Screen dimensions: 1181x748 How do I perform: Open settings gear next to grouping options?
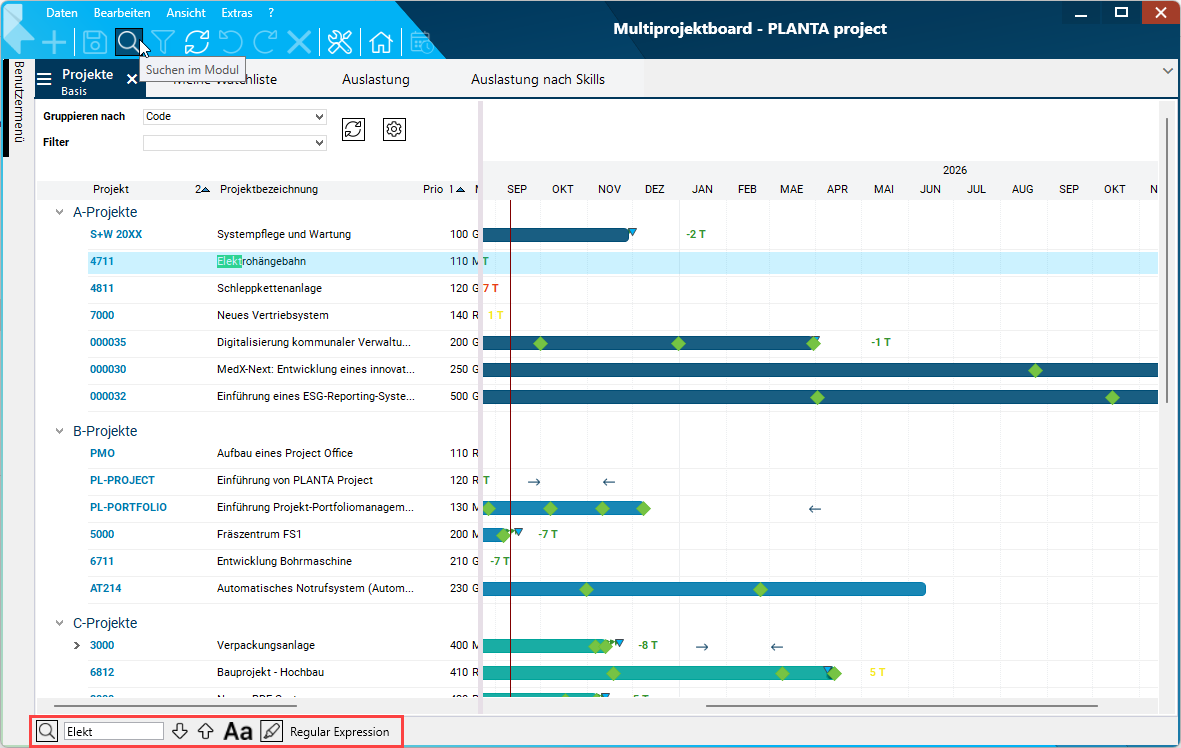pos(394,129)
